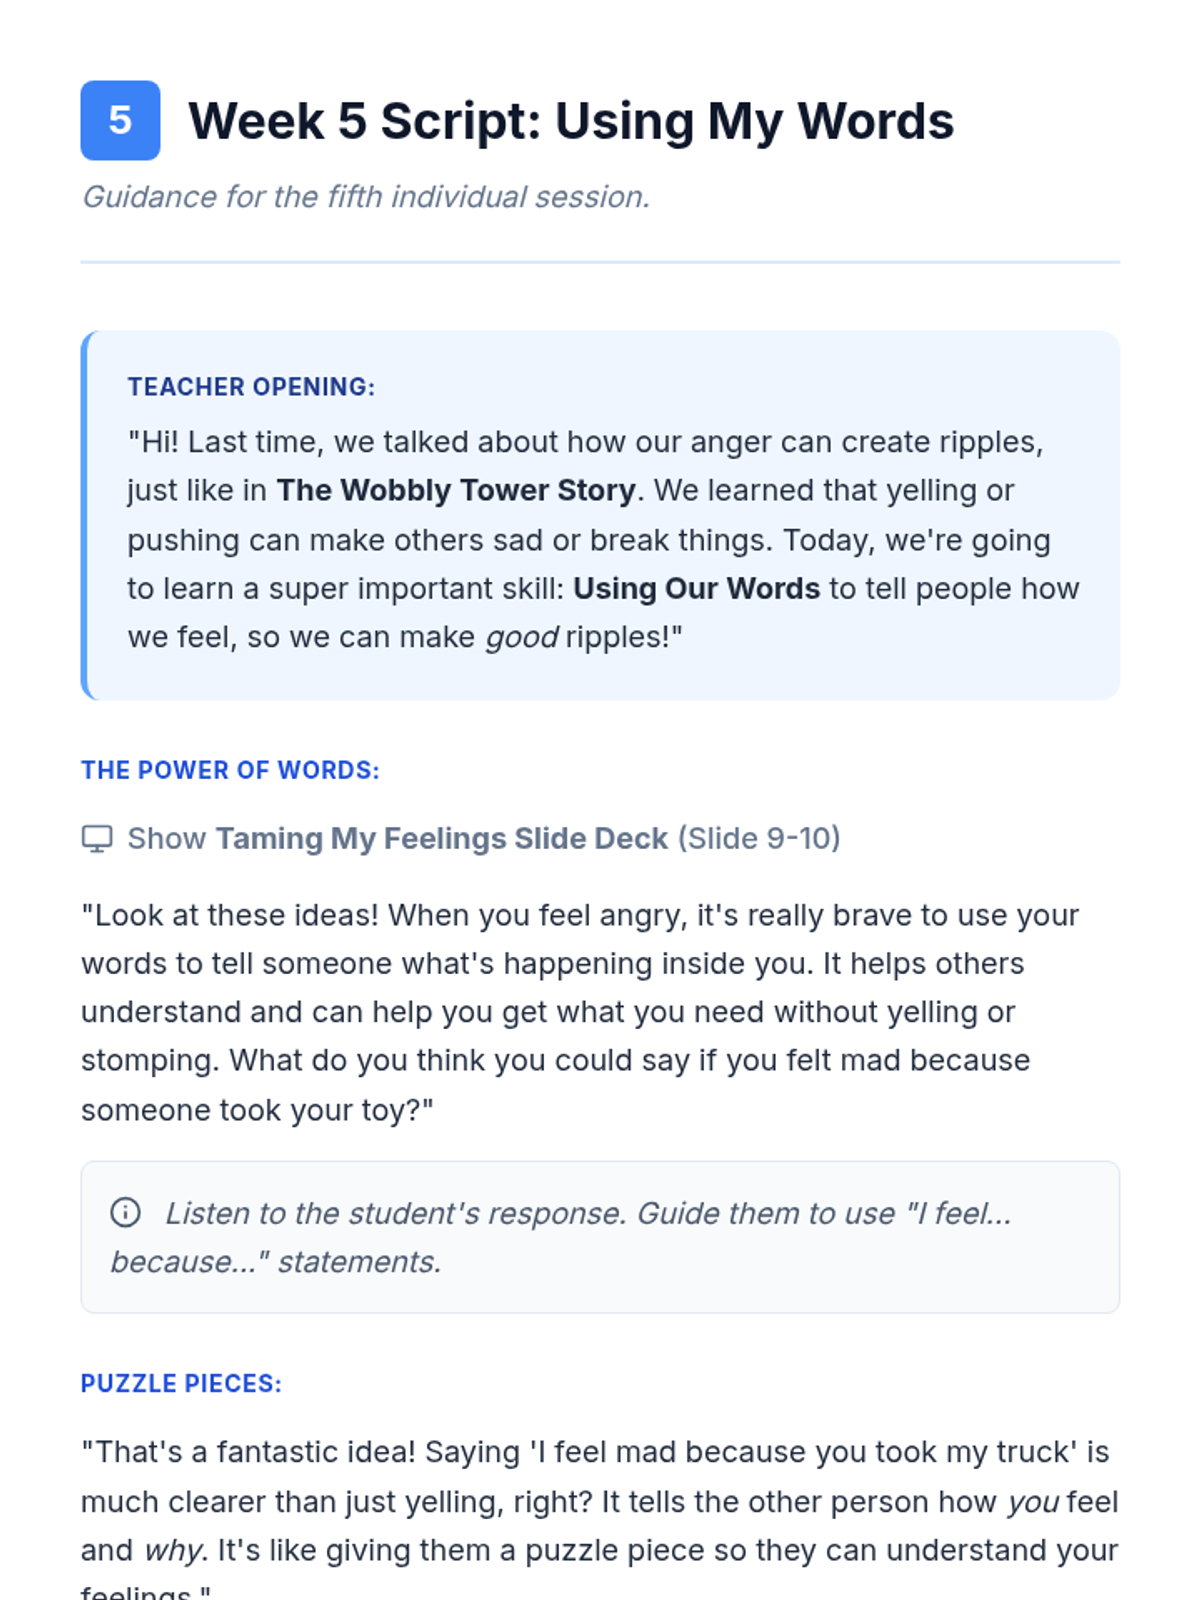Click the horizontal divider under the subtitle
Viewport: 1200px width, 1600px height.
(x=600, y=262)
